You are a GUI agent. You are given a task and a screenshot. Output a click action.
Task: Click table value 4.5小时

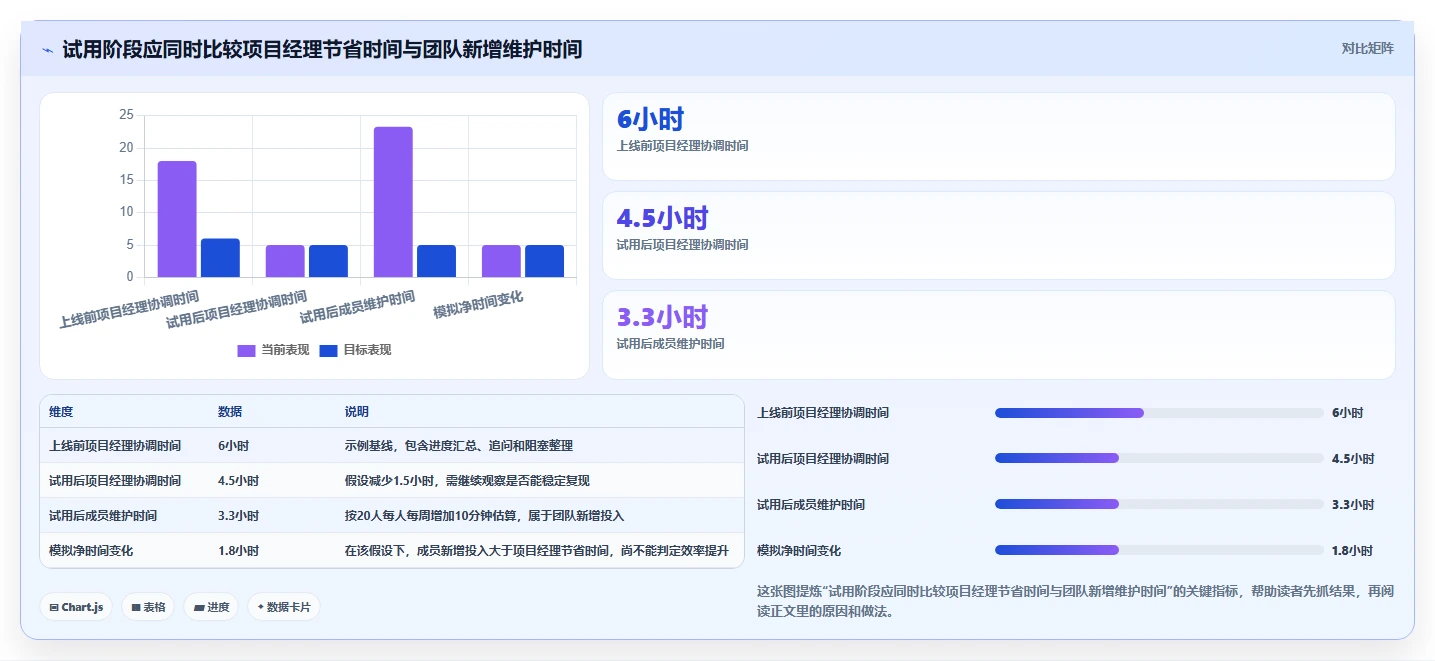pos(238,481)
